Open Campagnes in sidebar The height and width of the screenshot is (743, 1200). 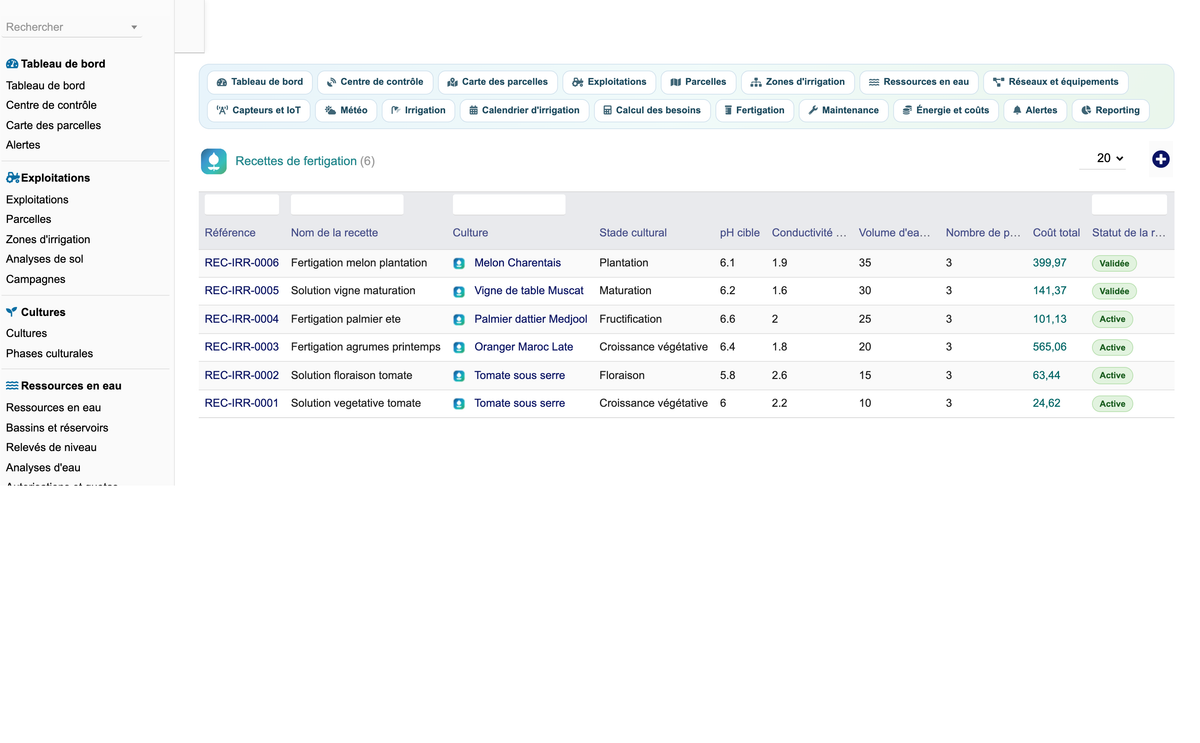coord(36,279)
